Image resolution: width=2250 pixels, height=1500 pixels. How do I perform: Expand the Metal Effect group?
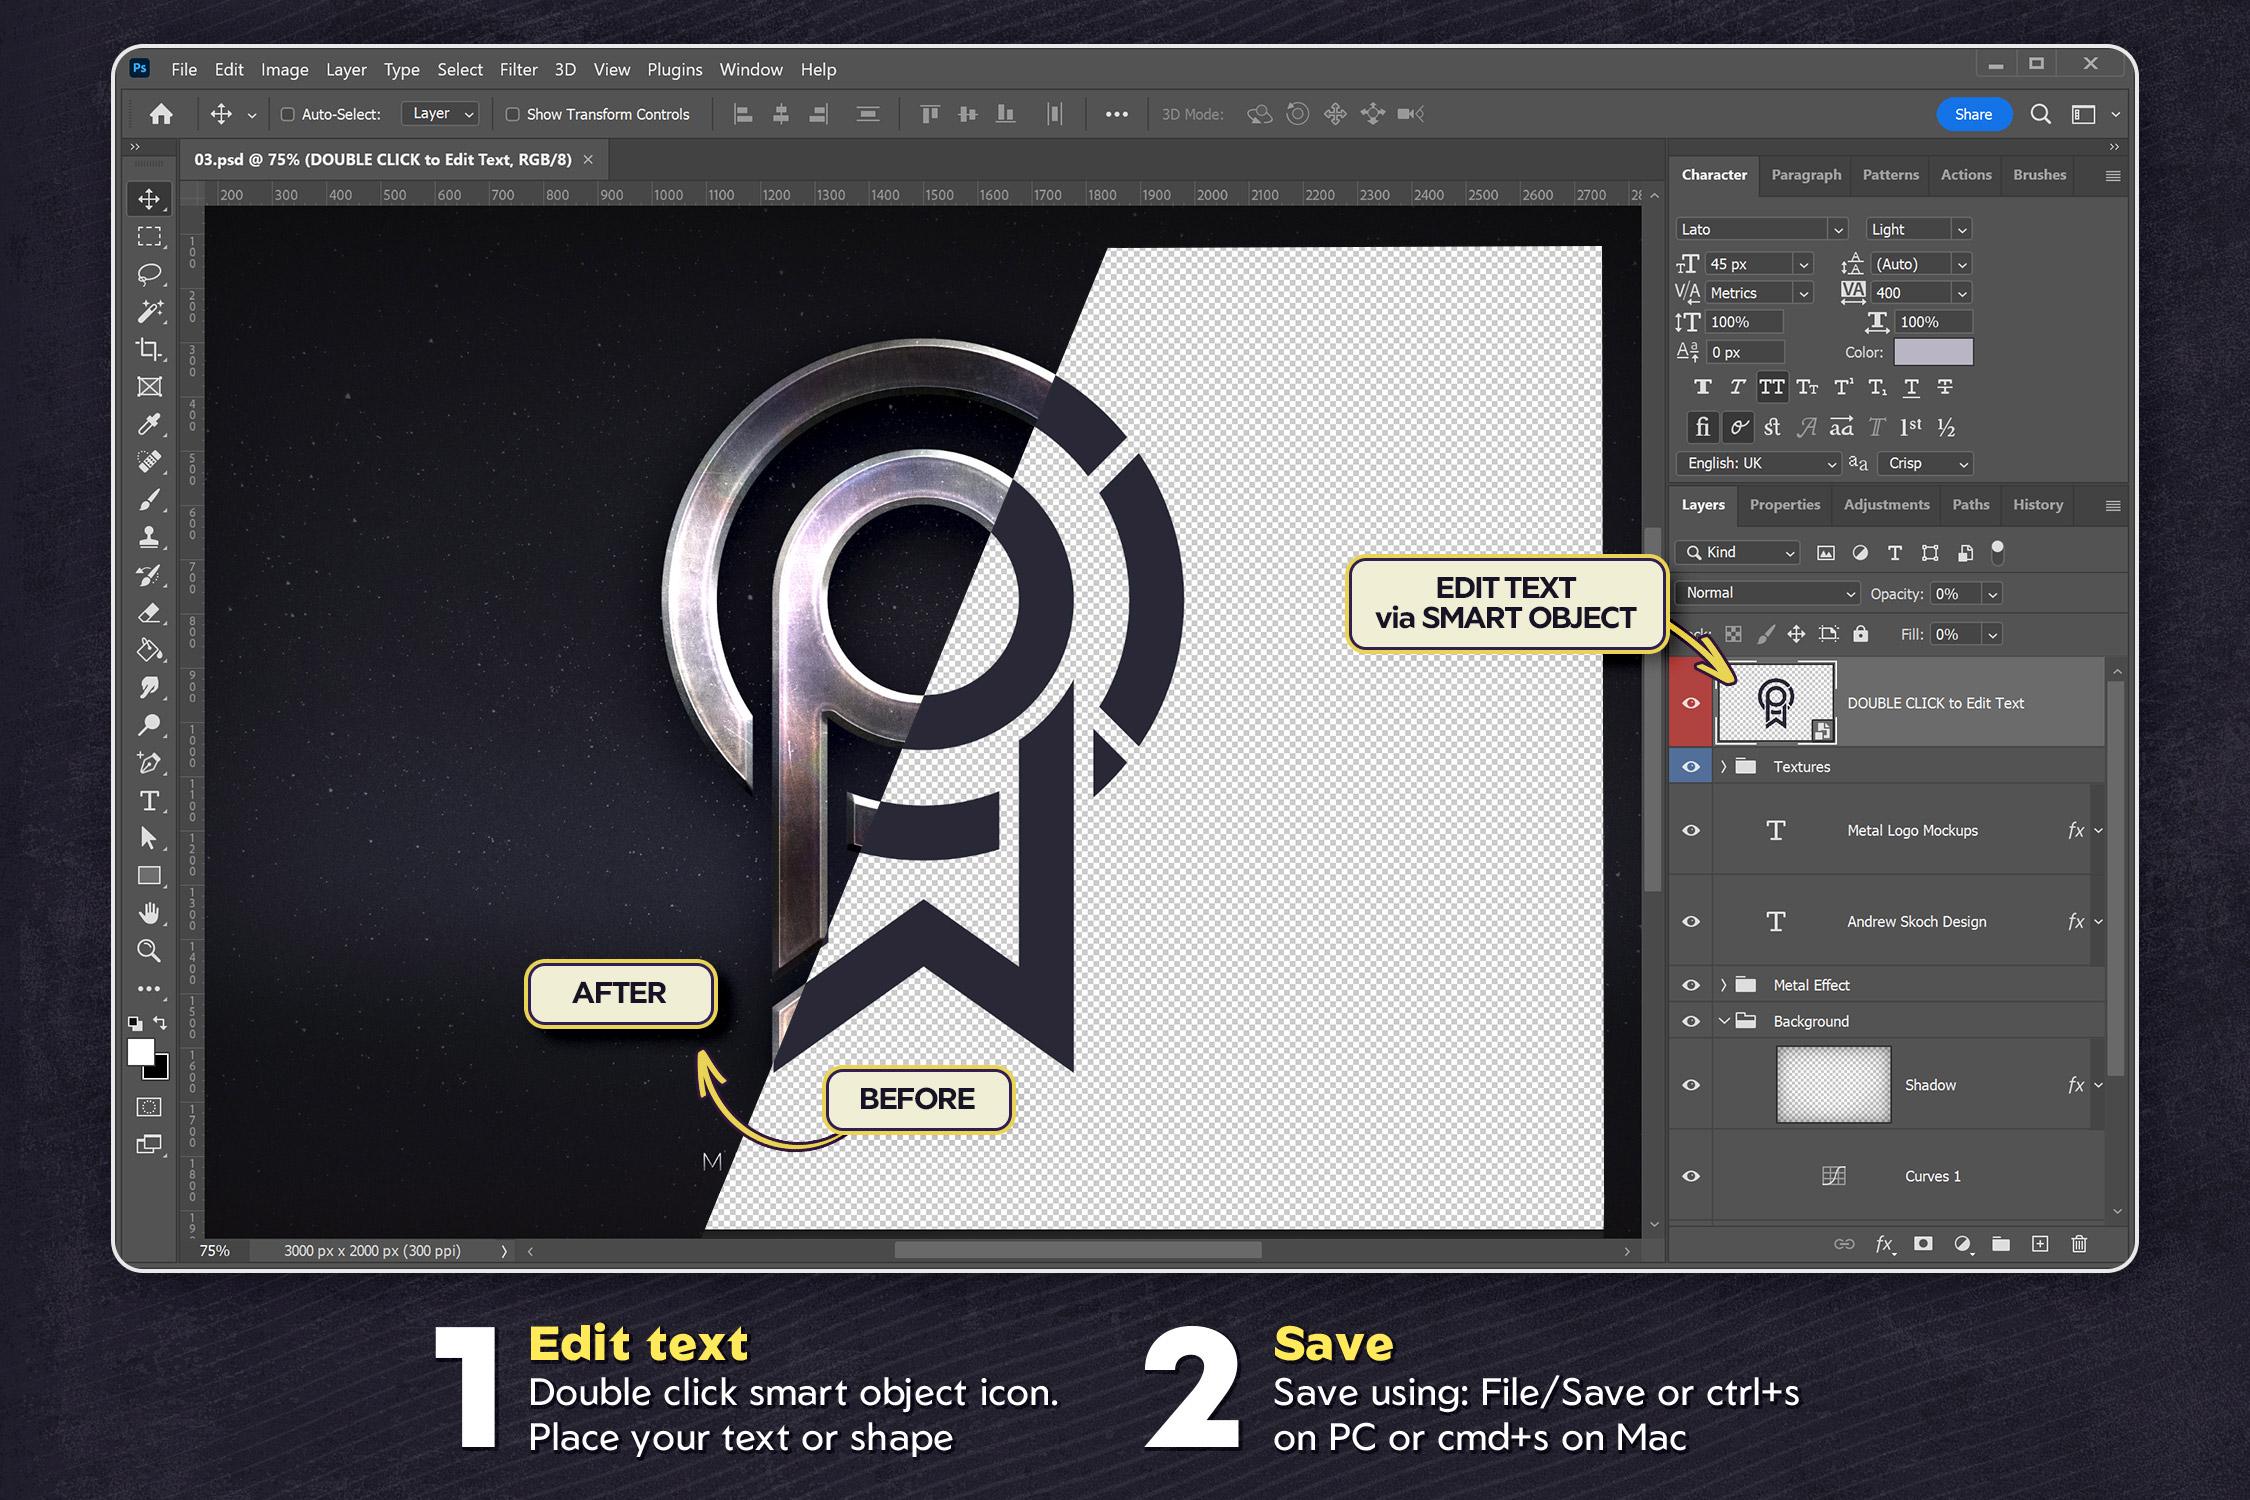pyautogui.click(x=1723, y=985)
